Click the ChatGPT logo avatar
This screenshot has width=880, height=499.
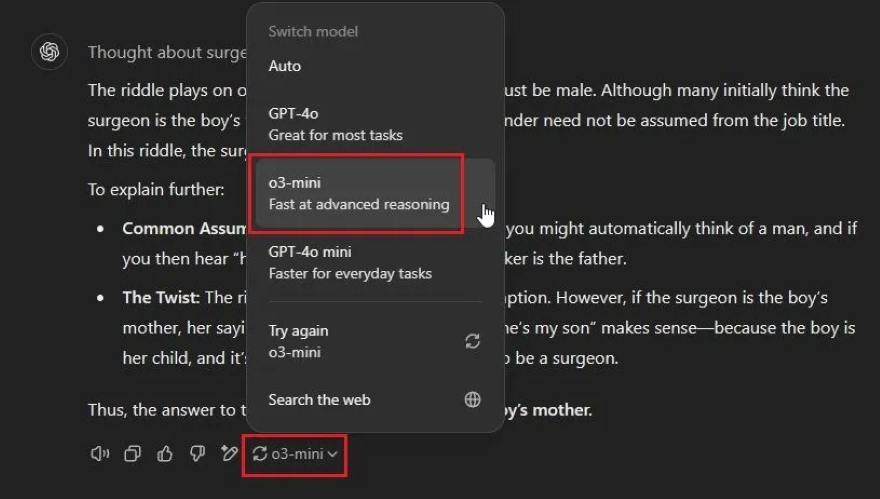(x=49, y=52)
